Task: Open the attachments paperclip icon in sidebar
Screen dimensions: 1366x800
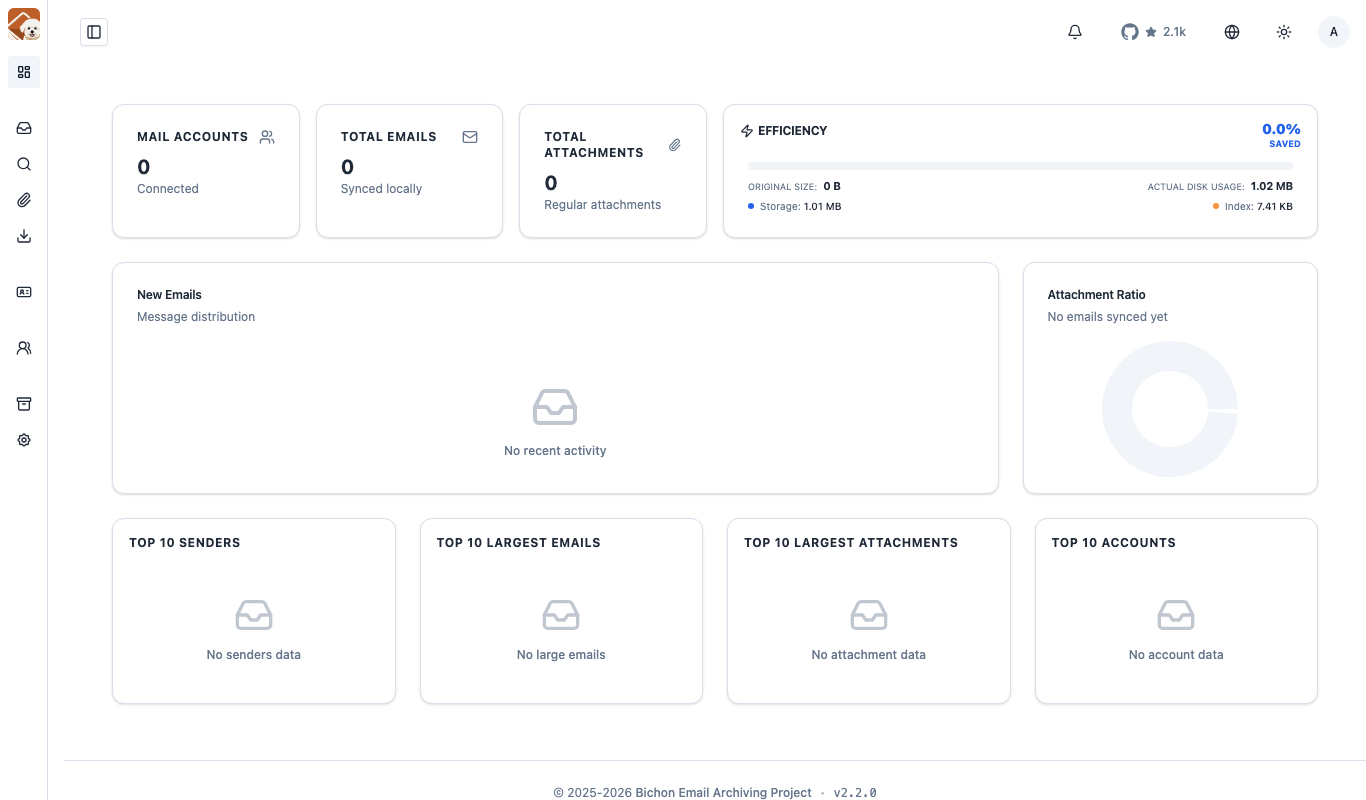Action: tap(24, 200)
